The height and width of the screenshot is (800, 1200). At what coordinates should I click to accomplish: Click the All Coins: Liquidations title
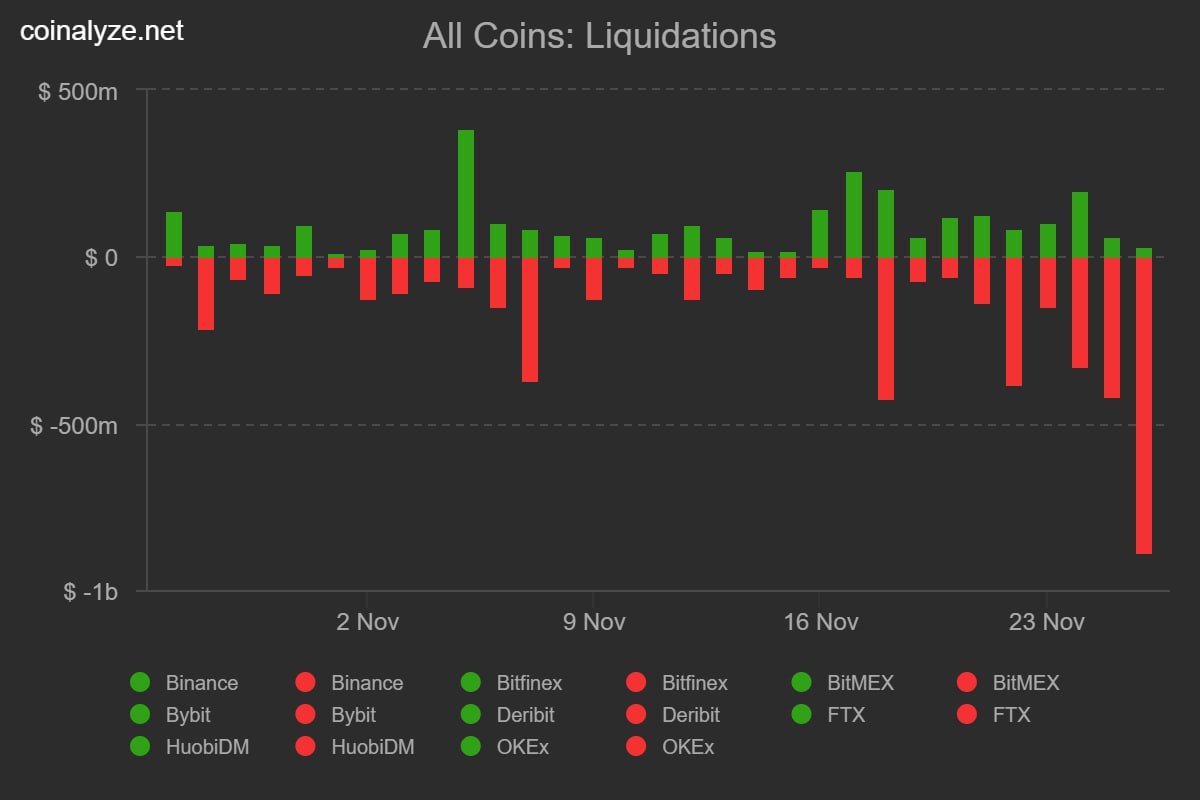coord(599,36)
